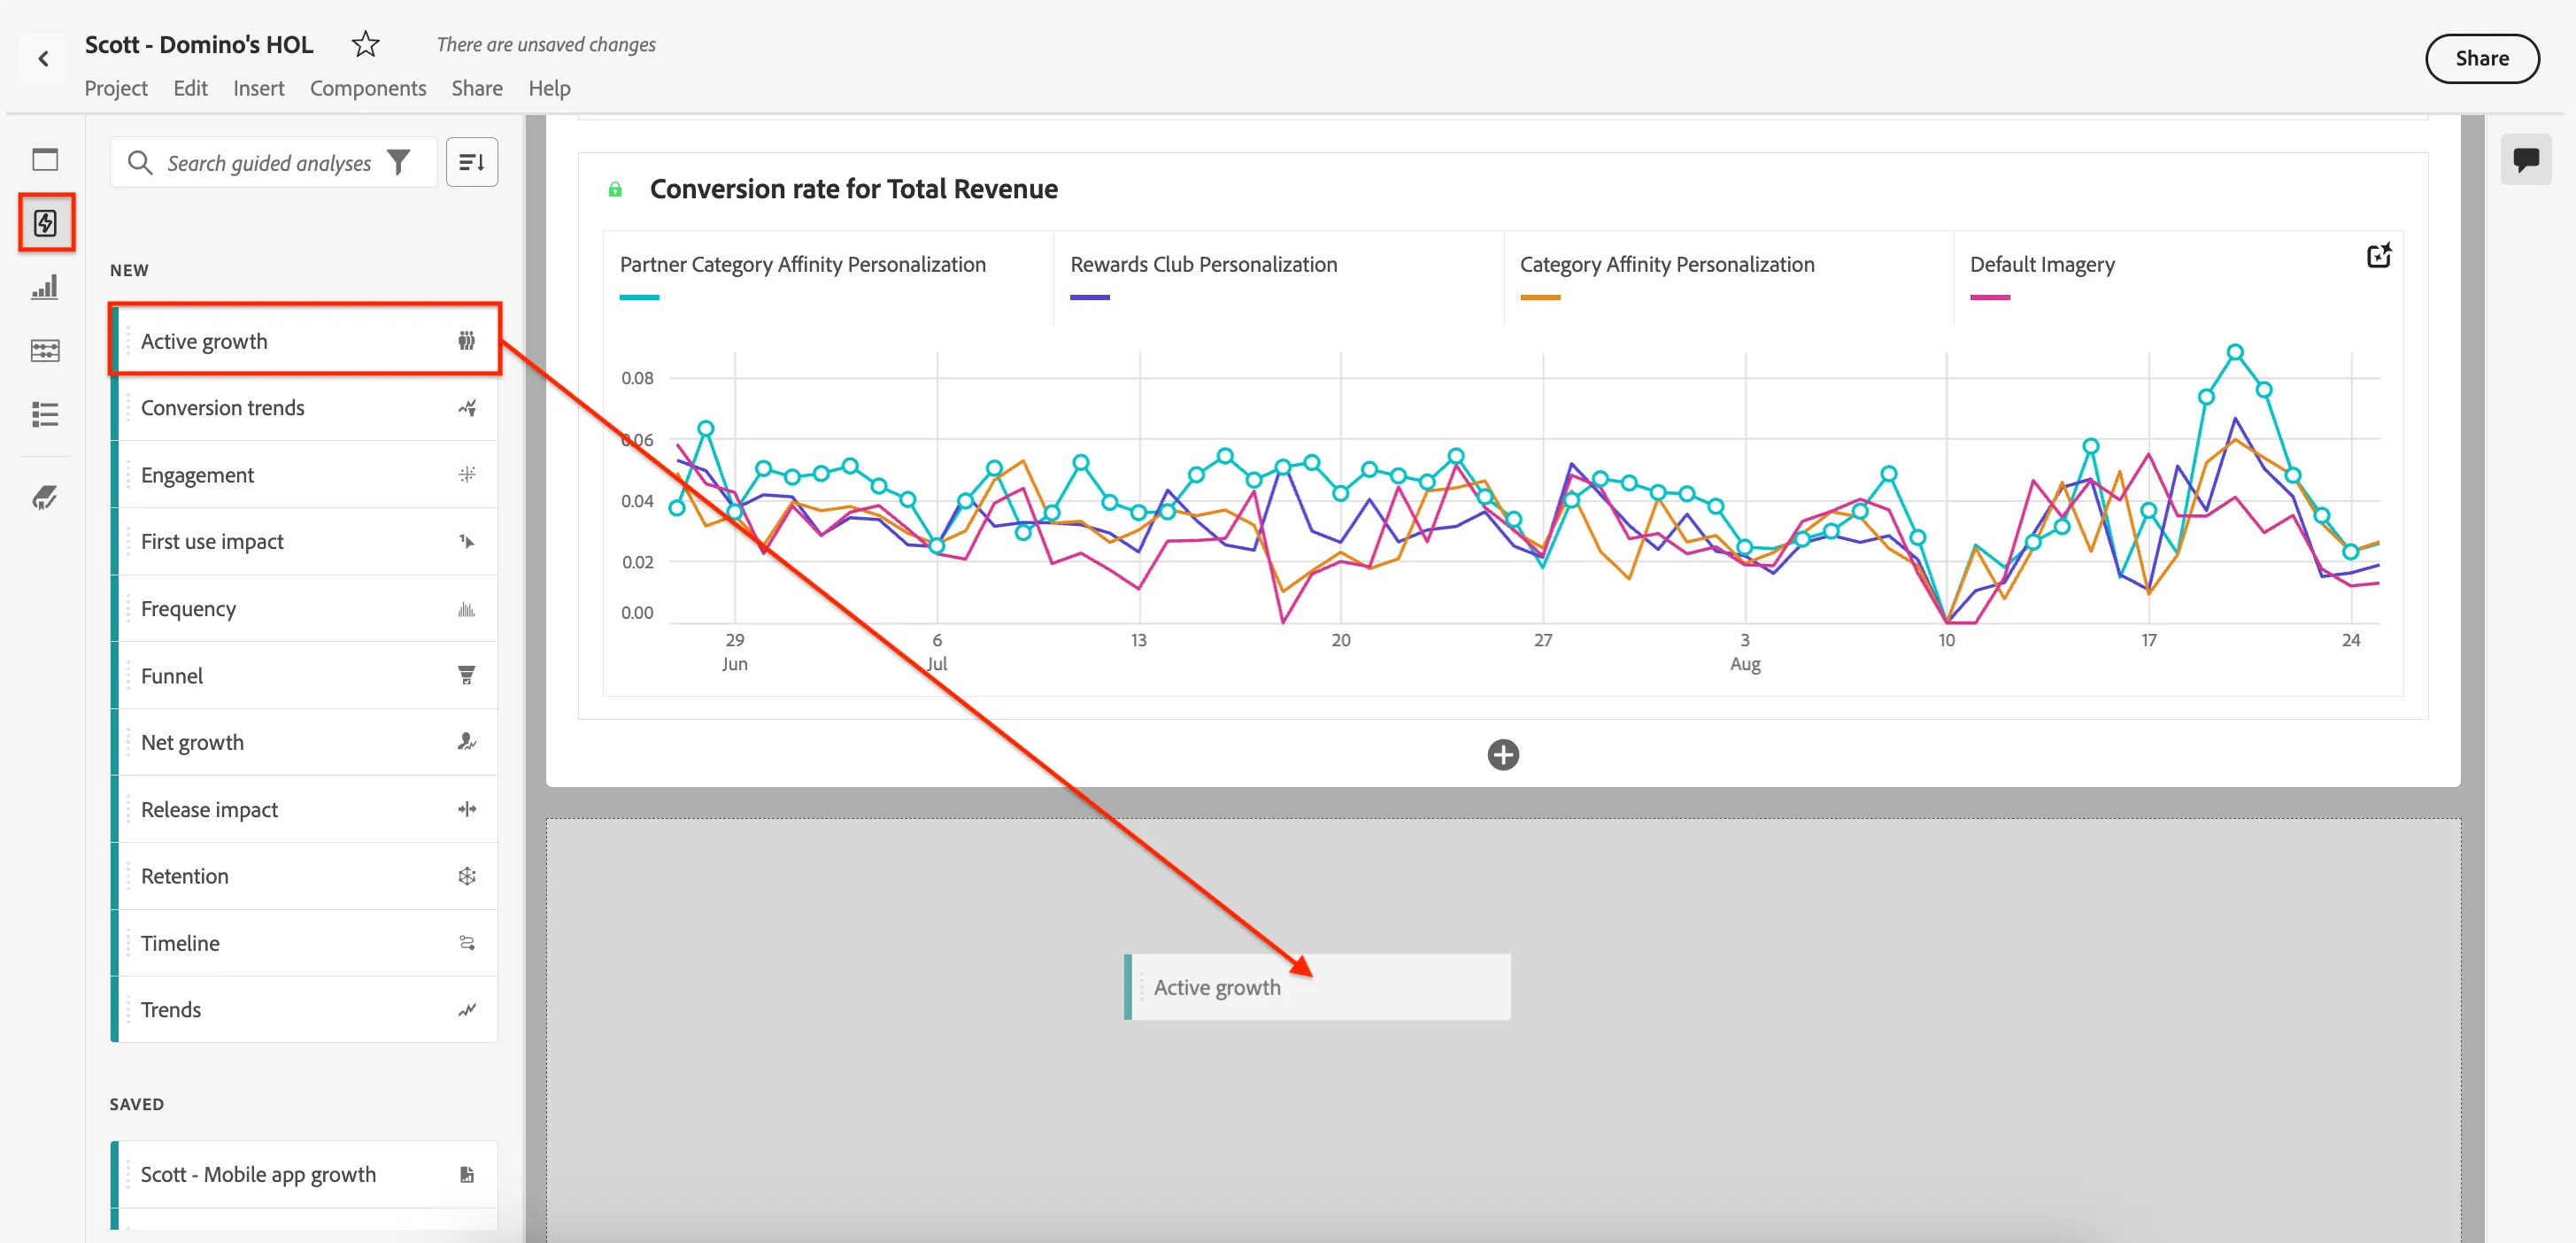Open the Components menu
The width and height of the screenshot is (2576, 1243).
[368, 88]
